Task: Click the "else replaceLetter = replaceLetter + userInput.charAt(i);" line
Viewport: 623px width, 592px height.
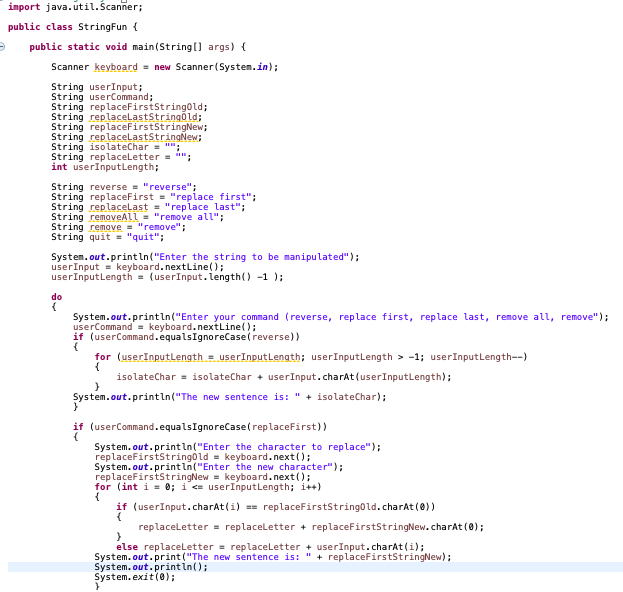Action: pyautogui.click(x=270, y=547)
